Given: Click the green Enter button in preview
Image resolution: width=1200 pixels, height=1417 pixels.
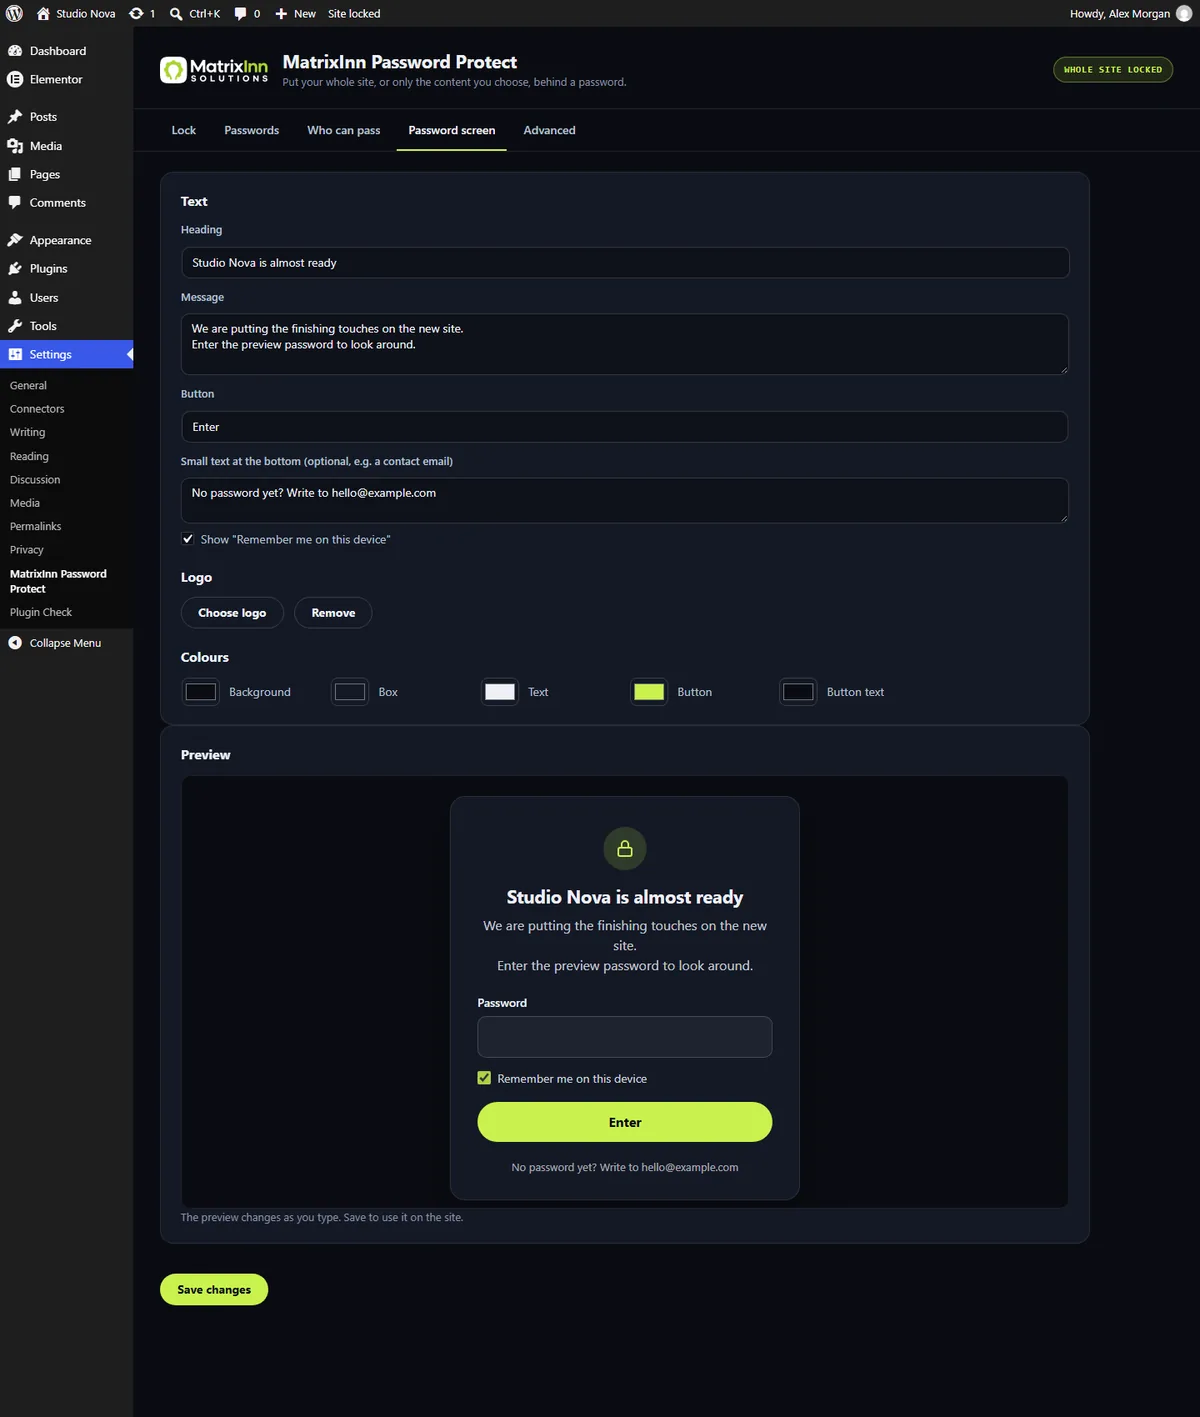Looking at the screenshot, I should 625,1122.
